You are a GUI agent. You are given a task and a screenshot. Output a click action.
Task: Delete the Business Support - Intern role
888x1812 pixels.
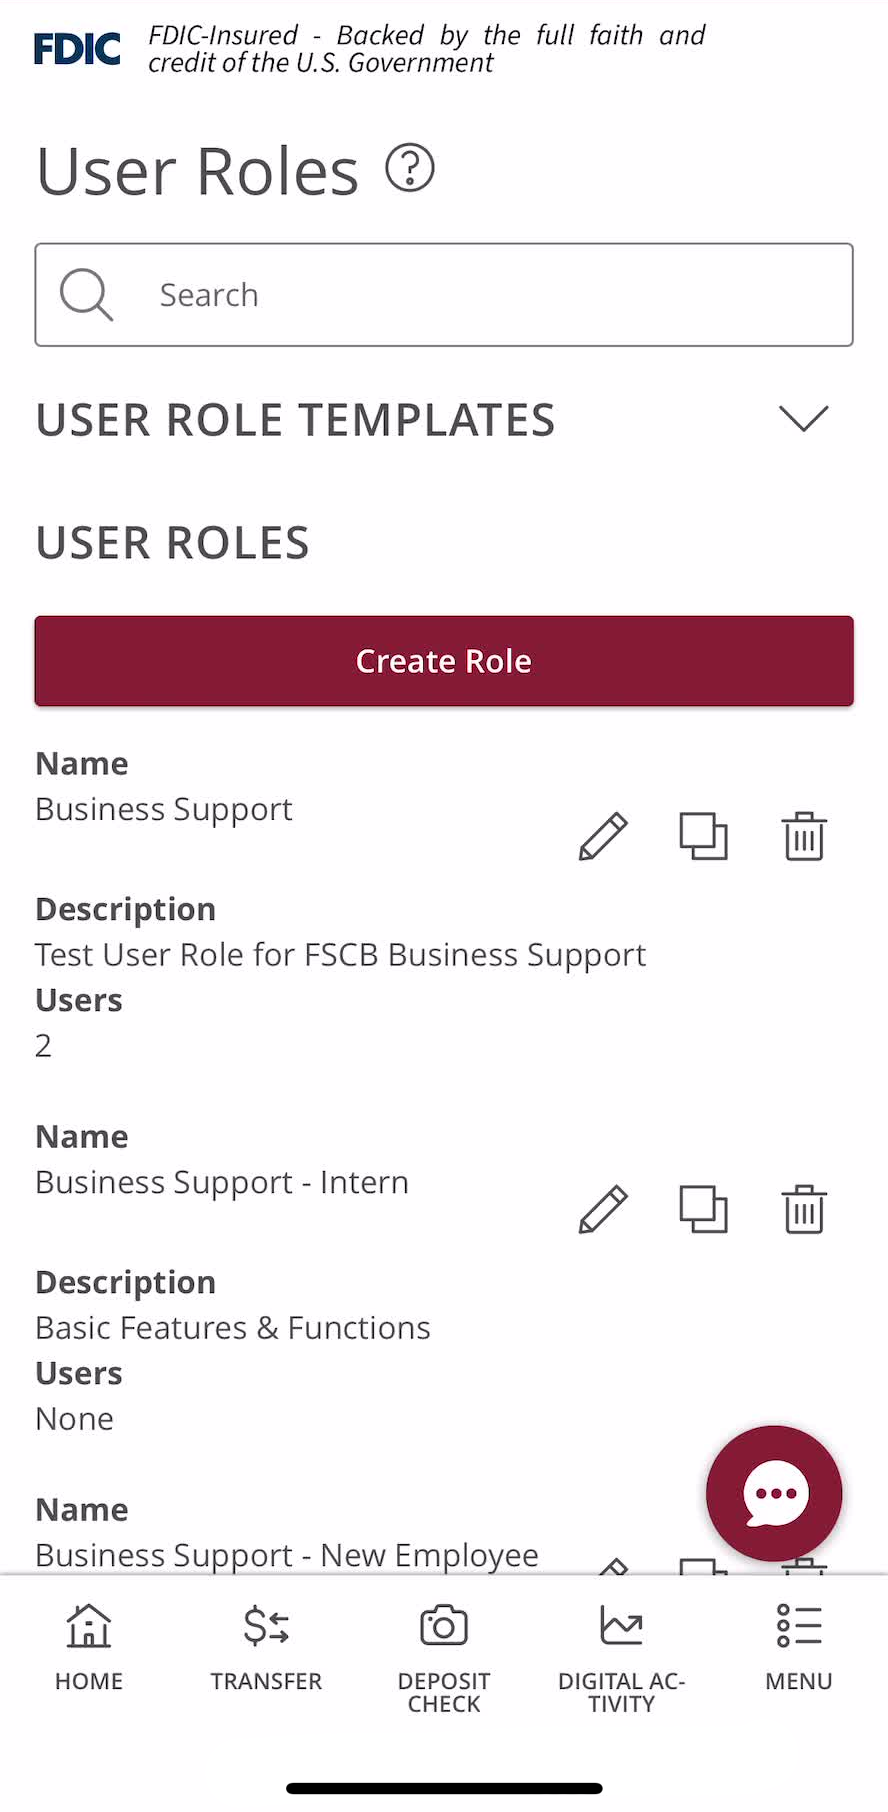[804, 1209]
